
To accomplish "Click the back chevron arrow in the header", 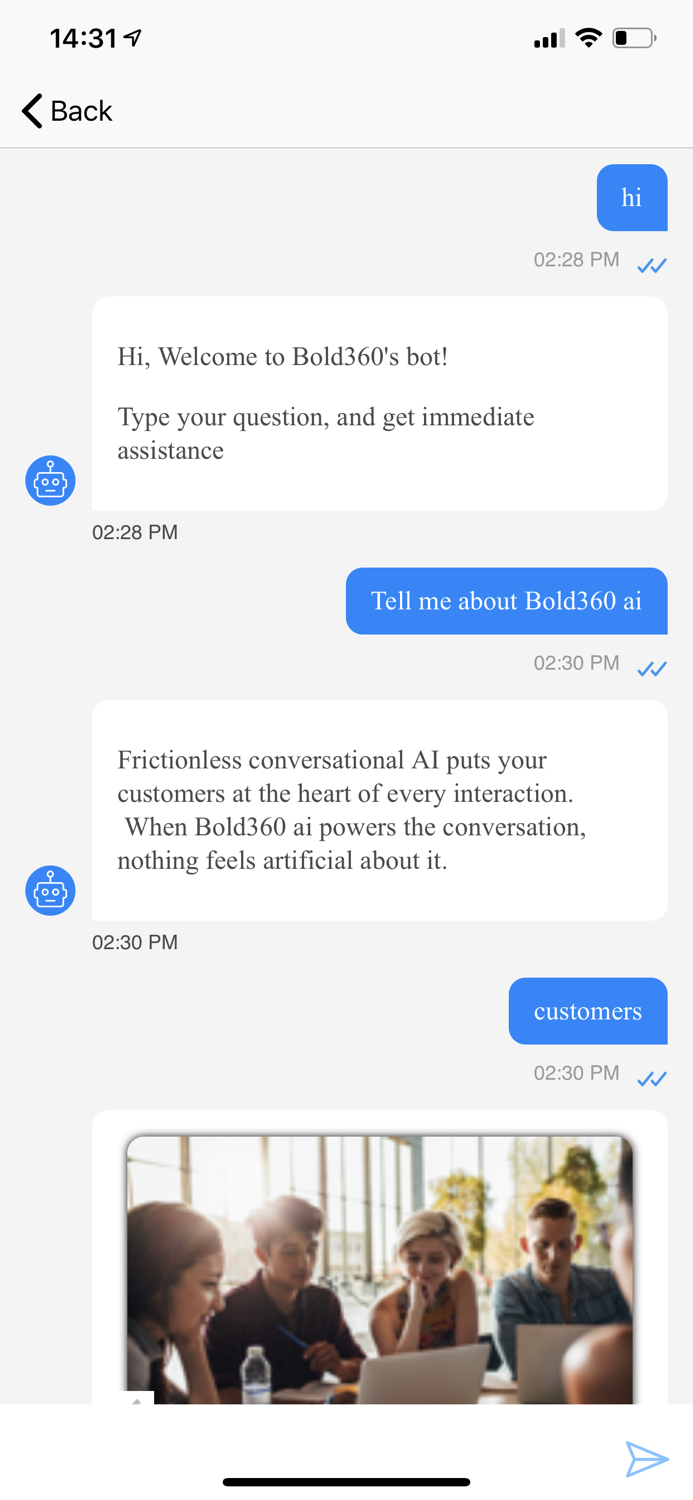I will pos(29,111).
